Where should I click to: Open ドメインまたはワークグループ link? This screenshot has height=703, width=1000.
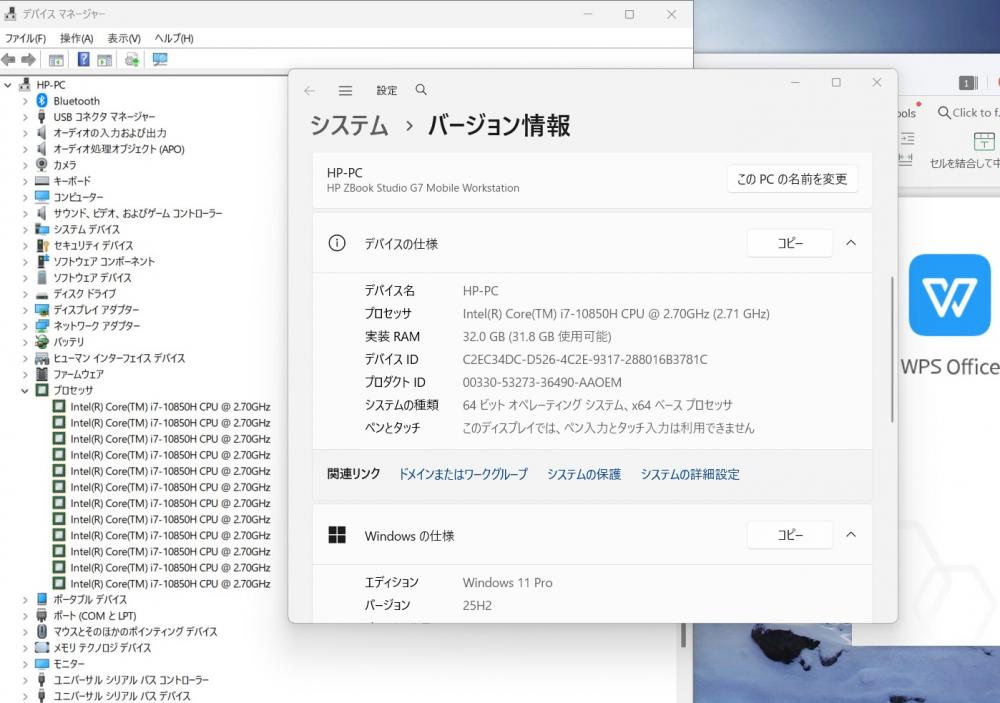[x=463, y=474]
